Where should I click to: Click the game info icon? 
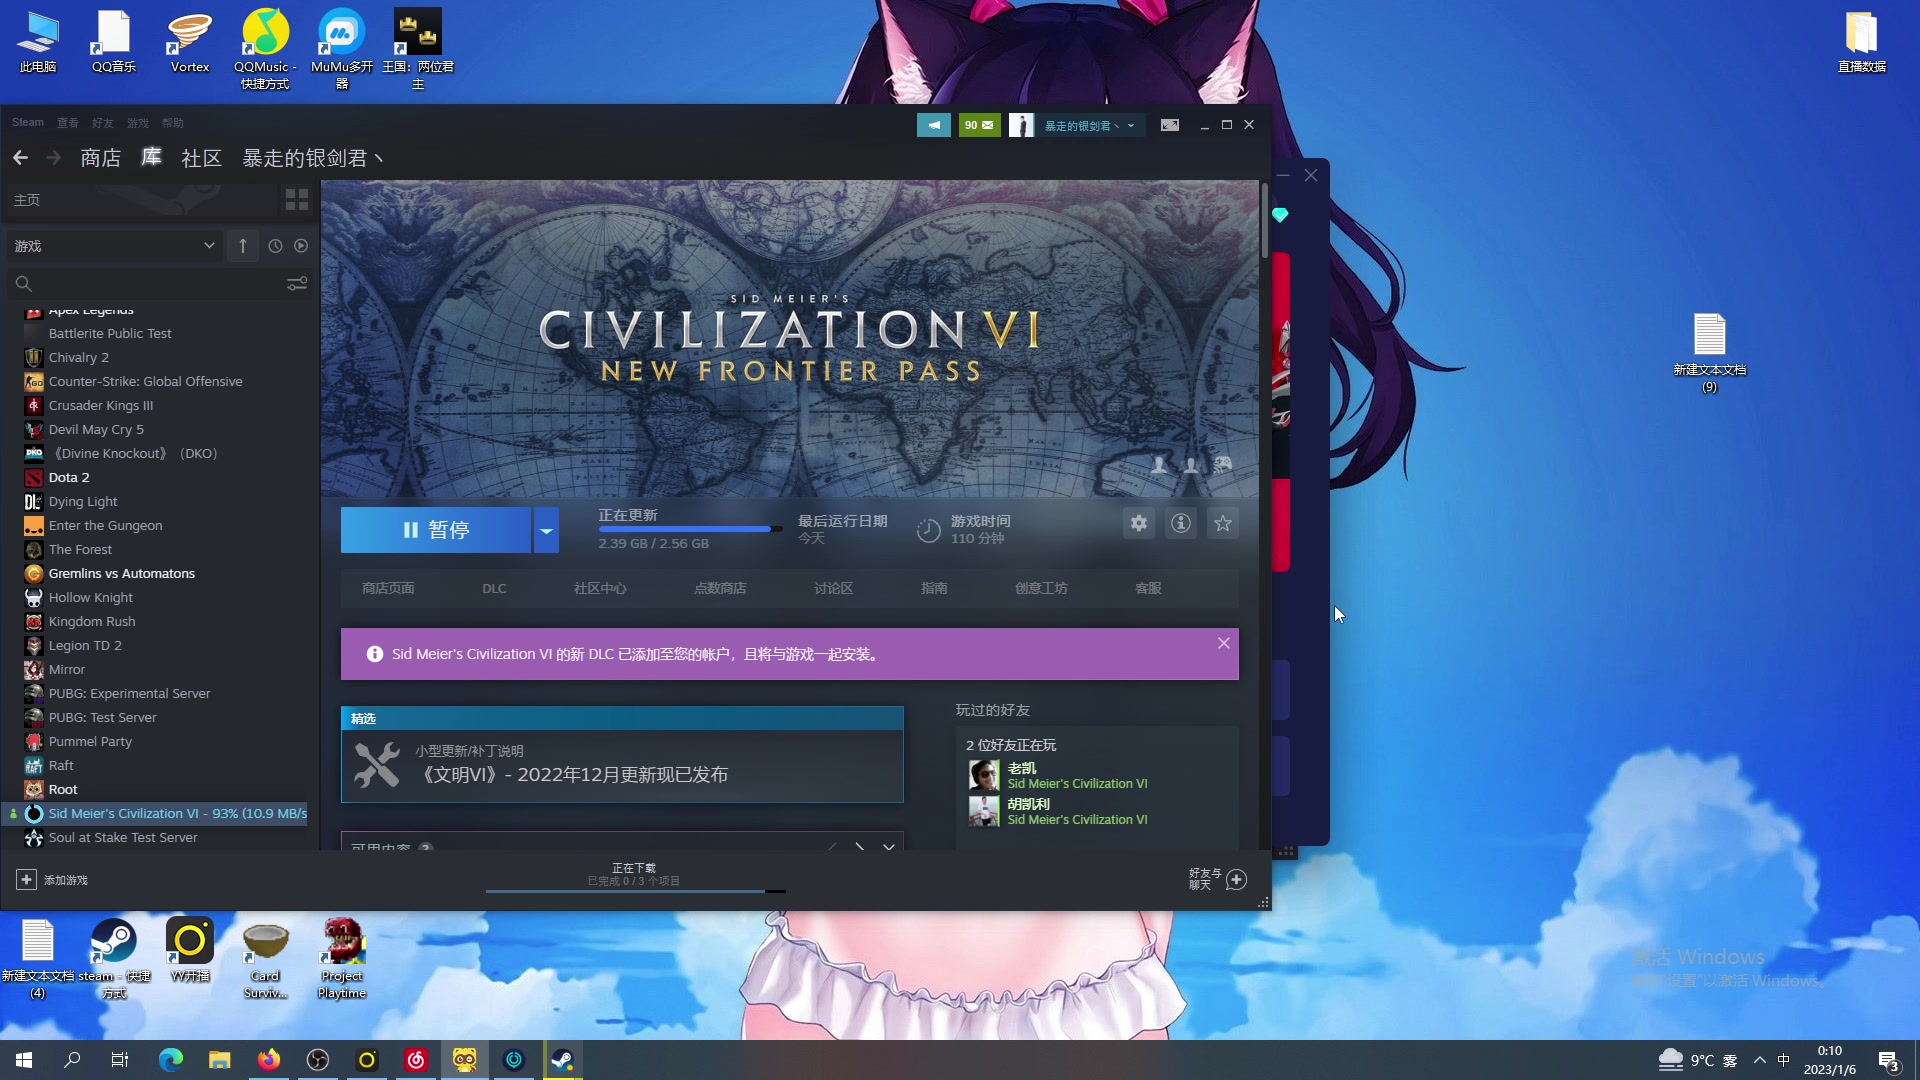[x=1180, y=523]
